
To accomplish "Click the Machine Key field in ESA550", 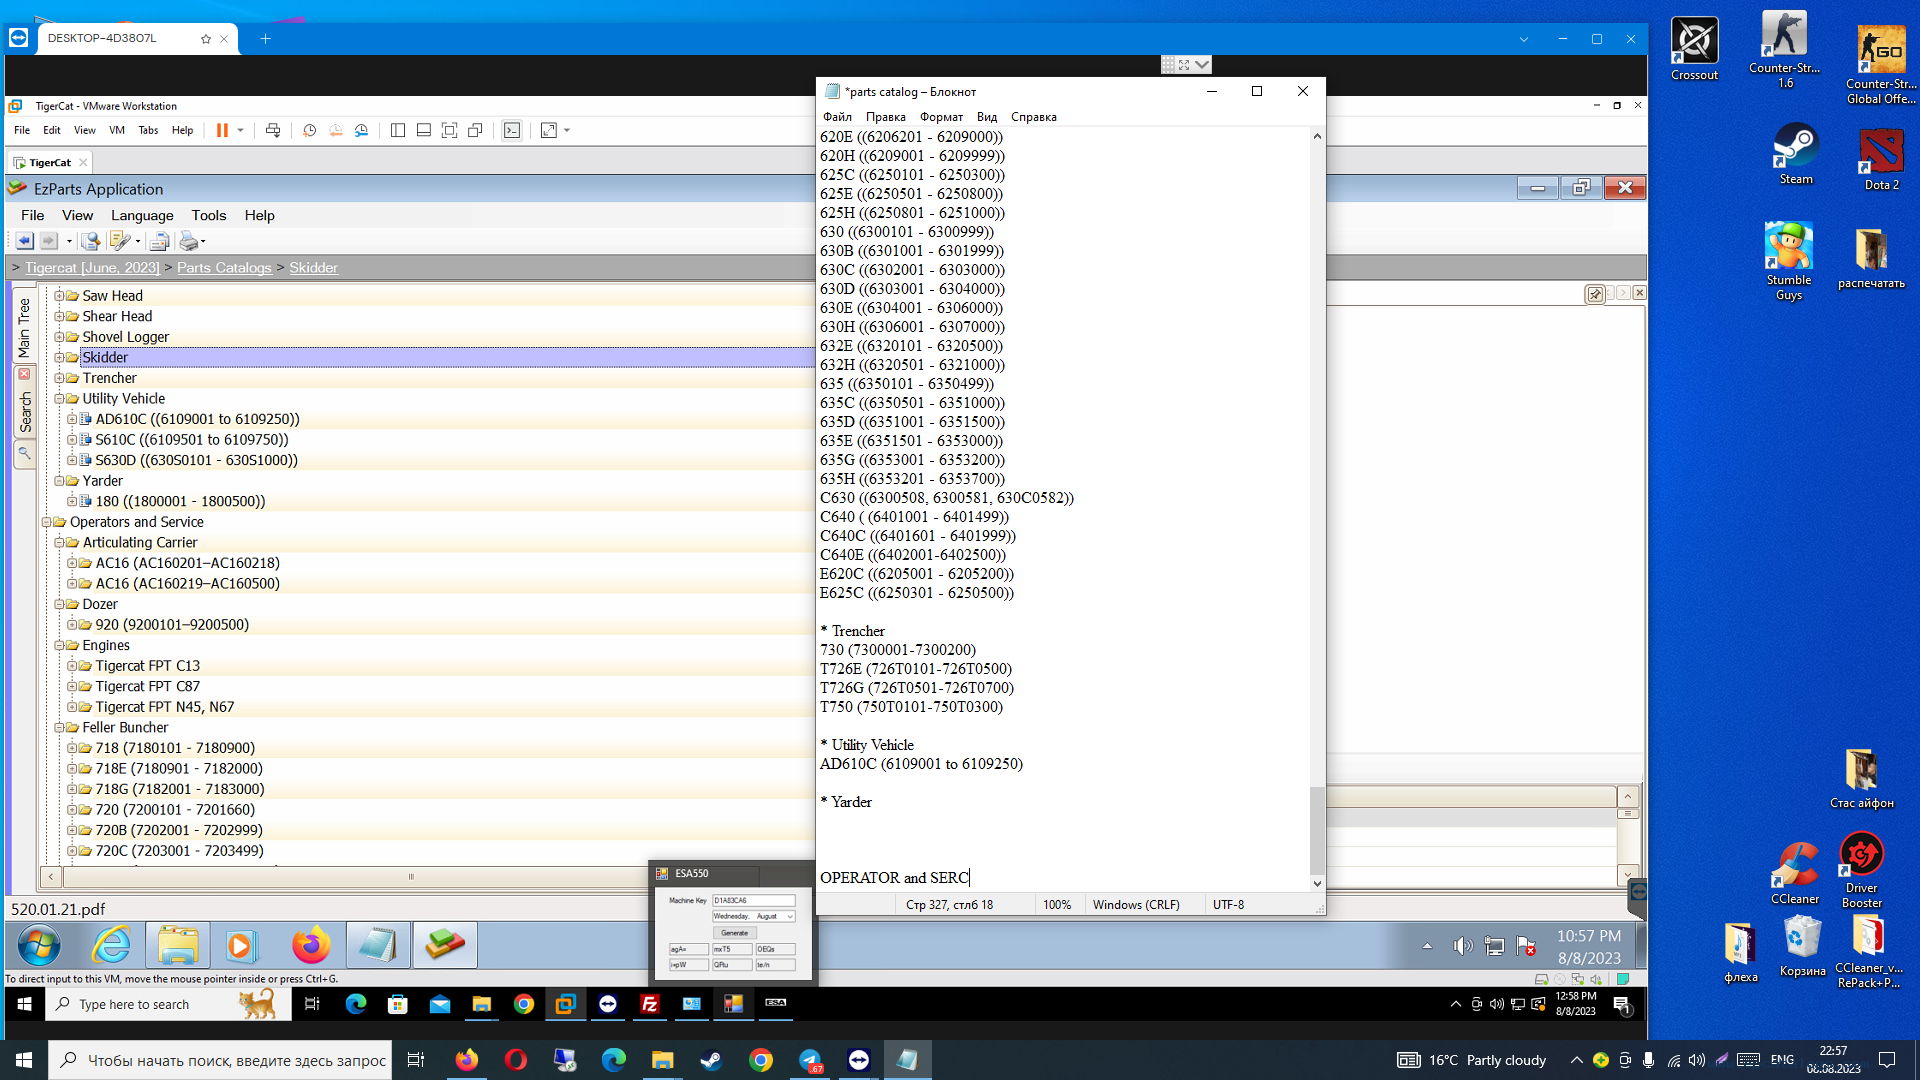I will tap(754, 901).
